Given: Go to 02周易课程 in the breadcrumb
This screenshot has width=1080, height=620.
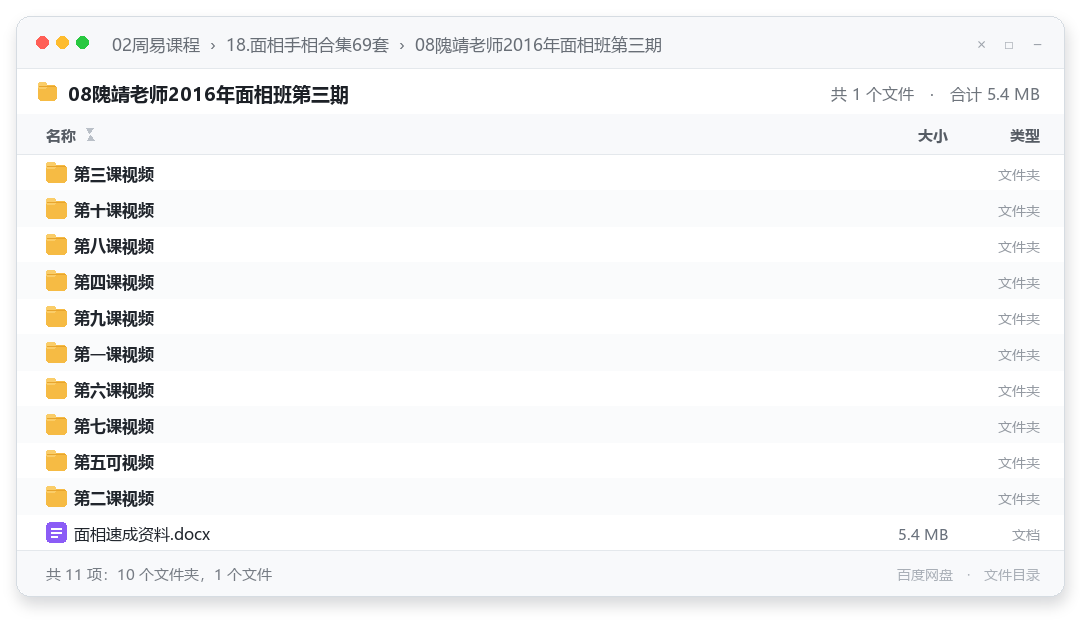Looking at the screenshot, I should [156, 45].
